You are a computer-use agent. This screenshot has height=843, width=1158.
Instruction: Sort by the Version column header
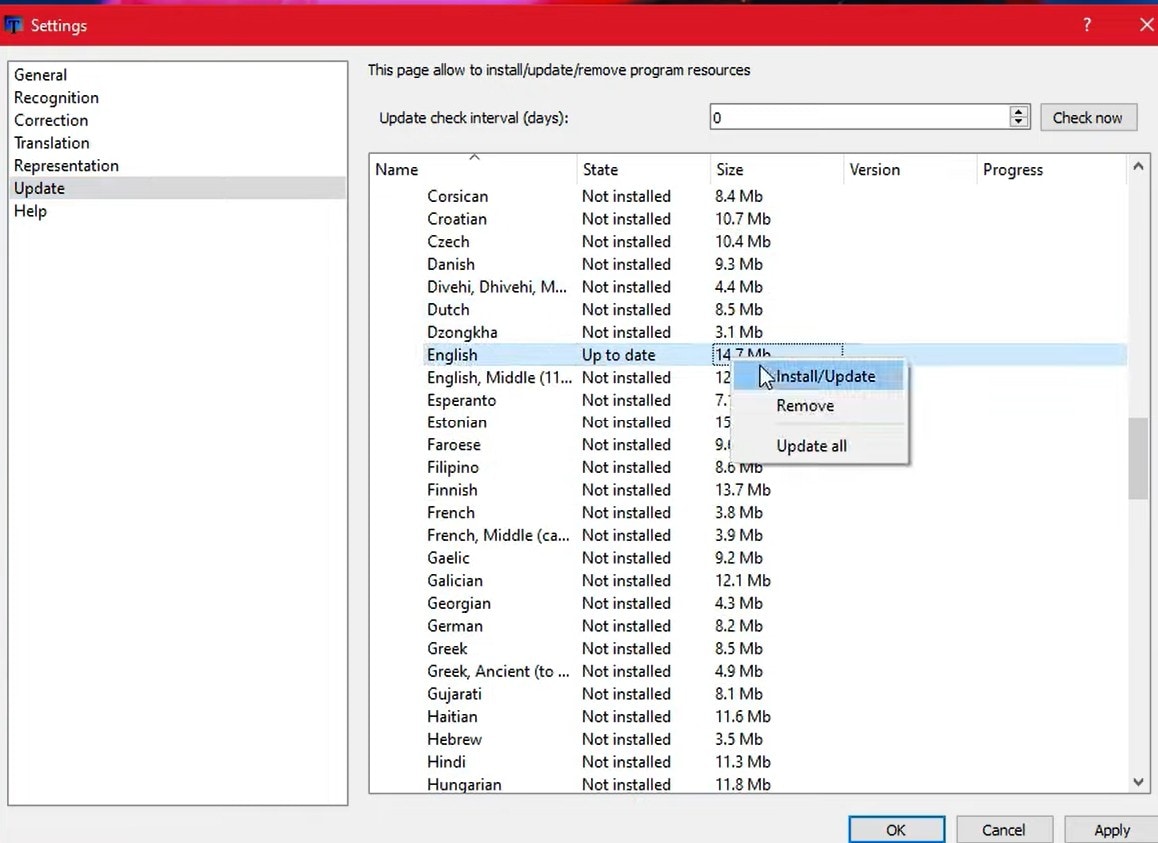pyautogui.click(x=909, y=169)
